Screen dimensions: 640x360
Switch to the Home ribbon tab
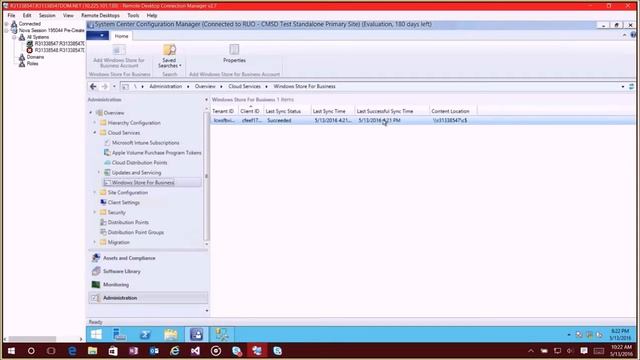121,36
